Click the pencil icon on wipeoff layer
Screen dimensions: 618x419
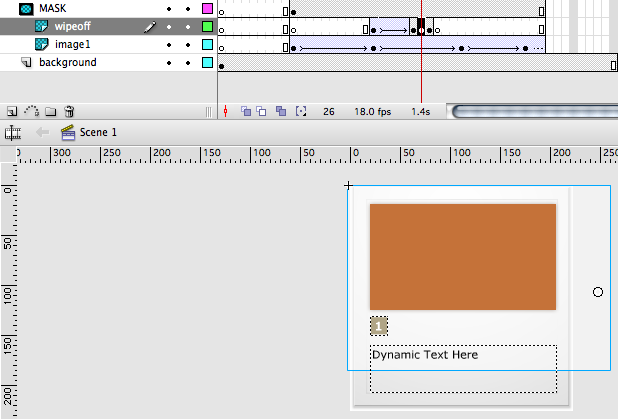tap(150, 27)
